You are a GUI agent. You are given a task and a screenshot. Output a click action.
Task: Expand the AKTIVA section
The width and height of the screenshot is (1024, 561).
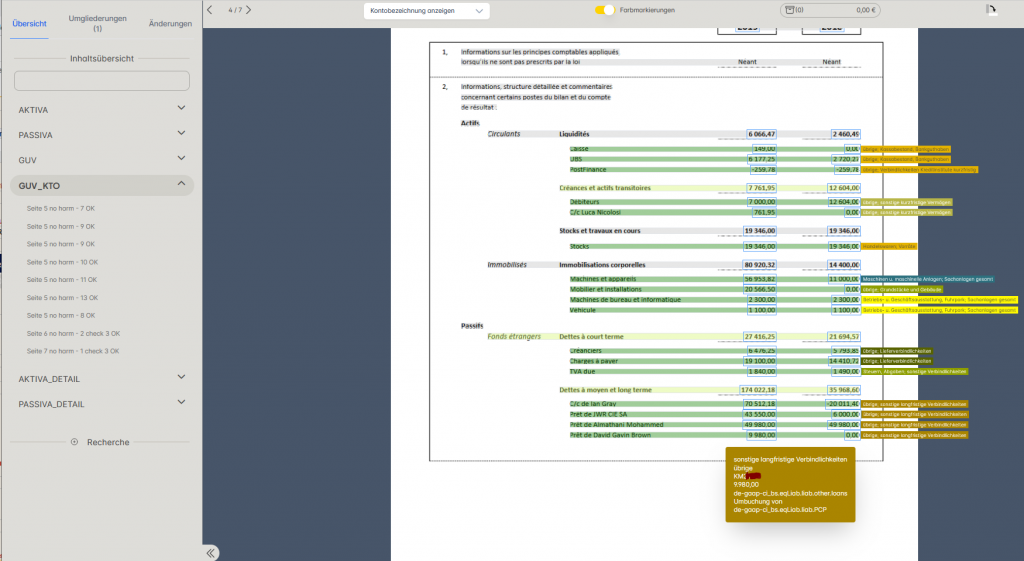pyautogui.click(x=181, y=109)
